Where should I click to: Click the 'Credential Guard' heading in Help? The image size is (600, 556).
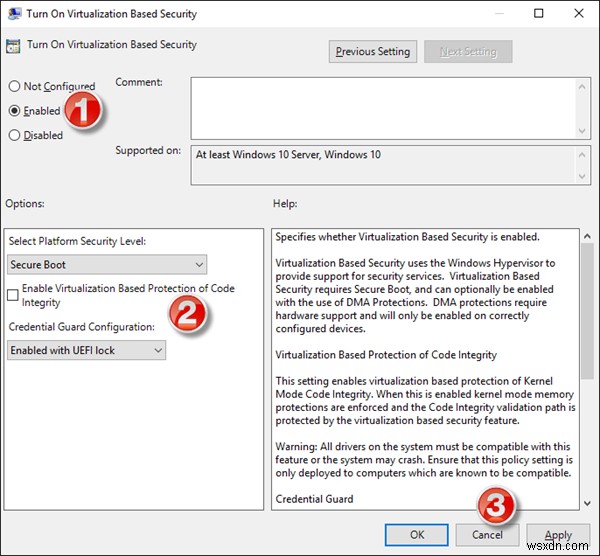click(314, 499)
